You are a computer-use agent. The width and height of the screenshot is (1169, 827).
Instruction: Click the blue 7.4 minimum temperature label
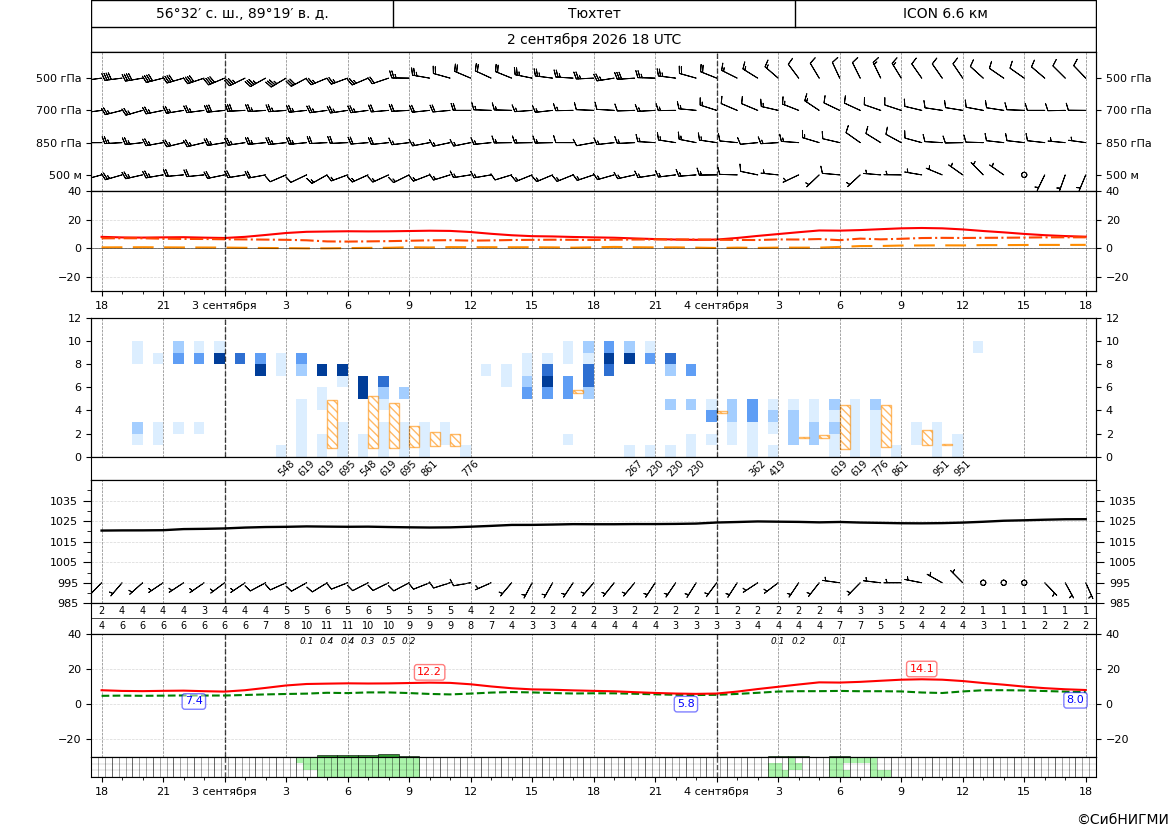tap(194, 700)
